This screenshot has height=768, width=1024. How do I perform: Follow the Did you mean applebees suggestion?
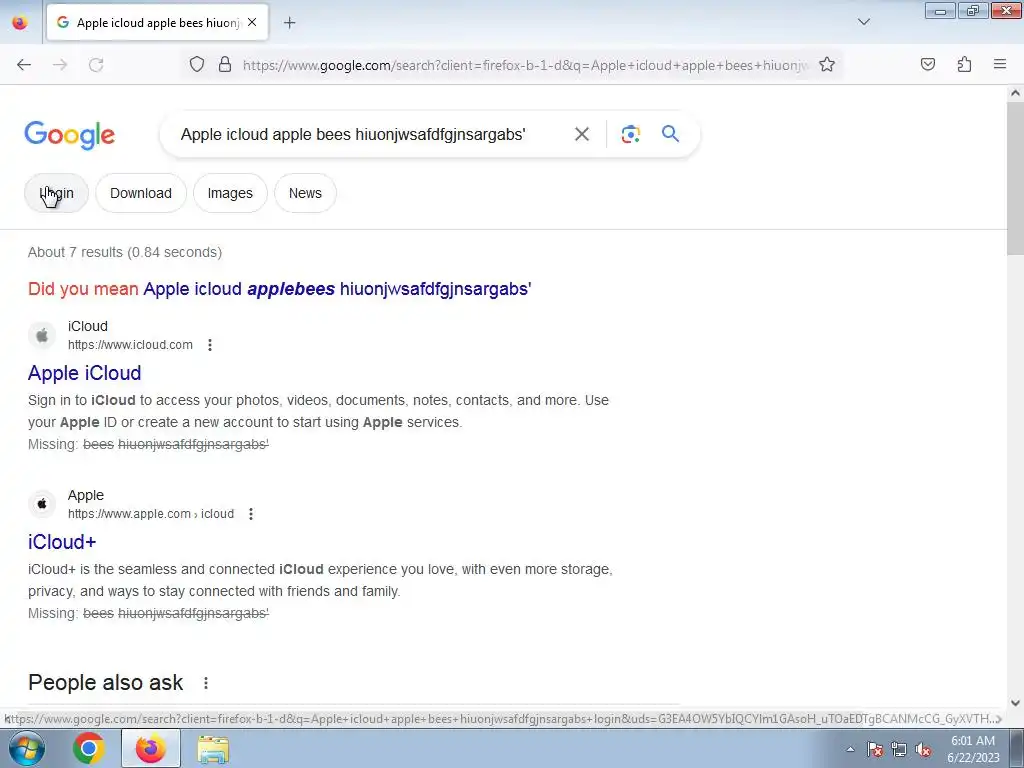click(337, 289)
